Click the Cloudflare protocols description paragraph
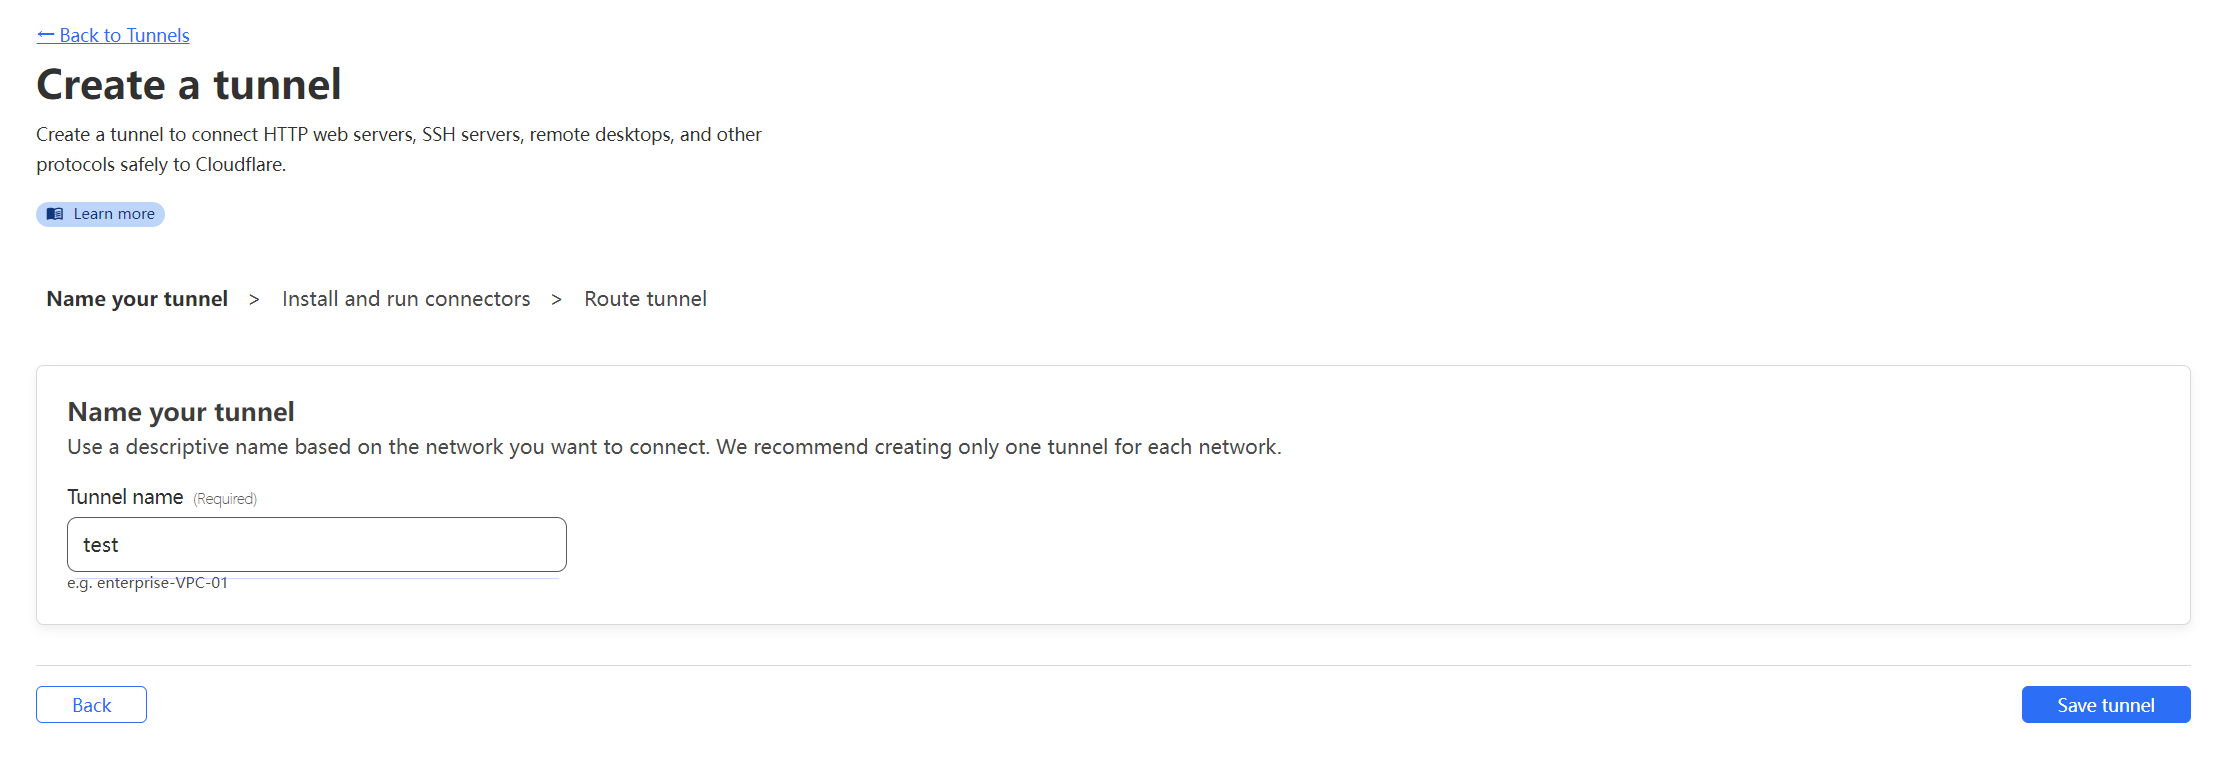 (x=399, y=149)
